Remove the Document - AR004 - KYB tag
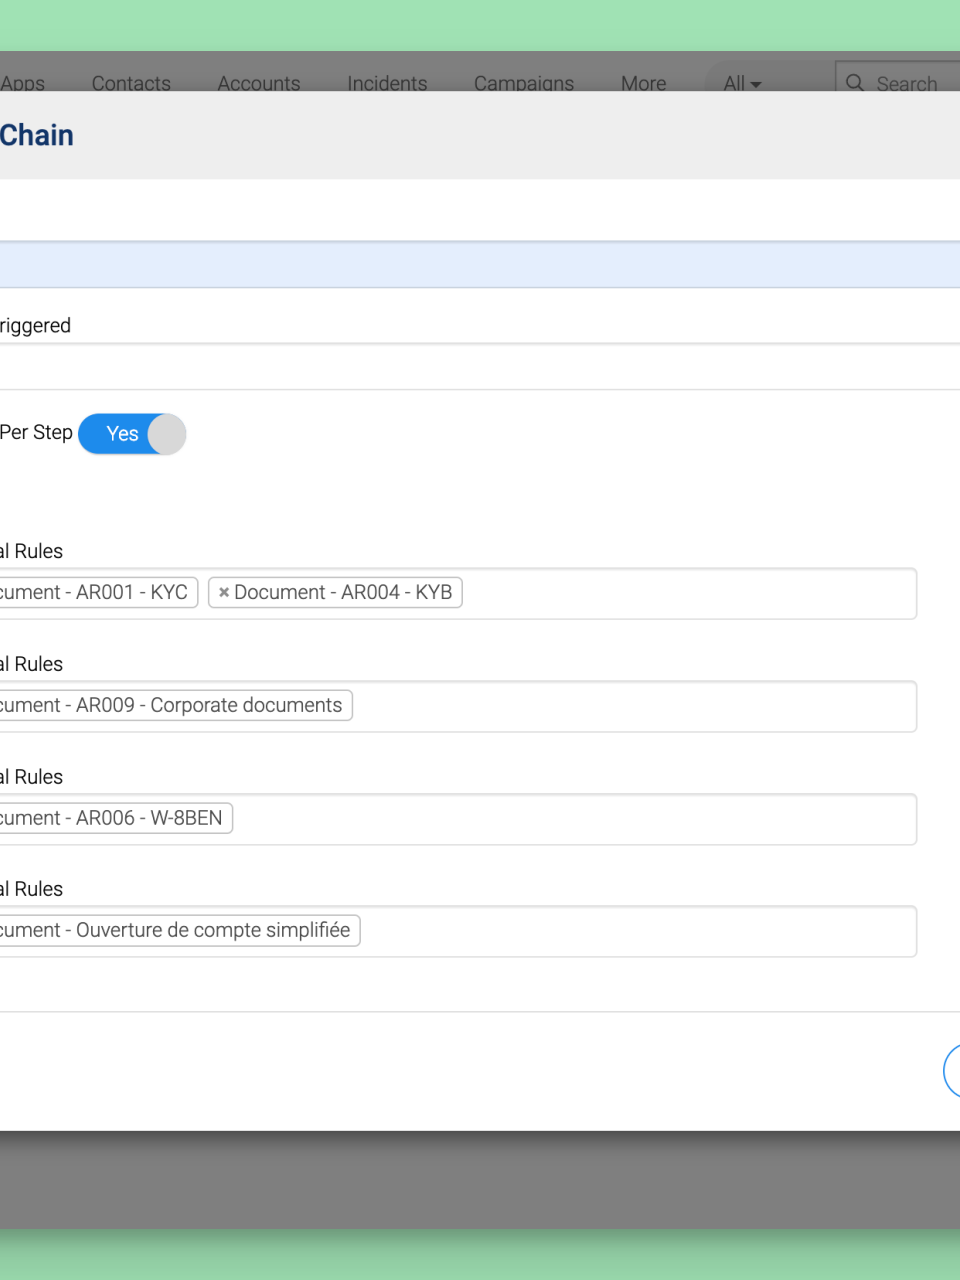This screenshot has width=960, height=1280. [224, 593]
